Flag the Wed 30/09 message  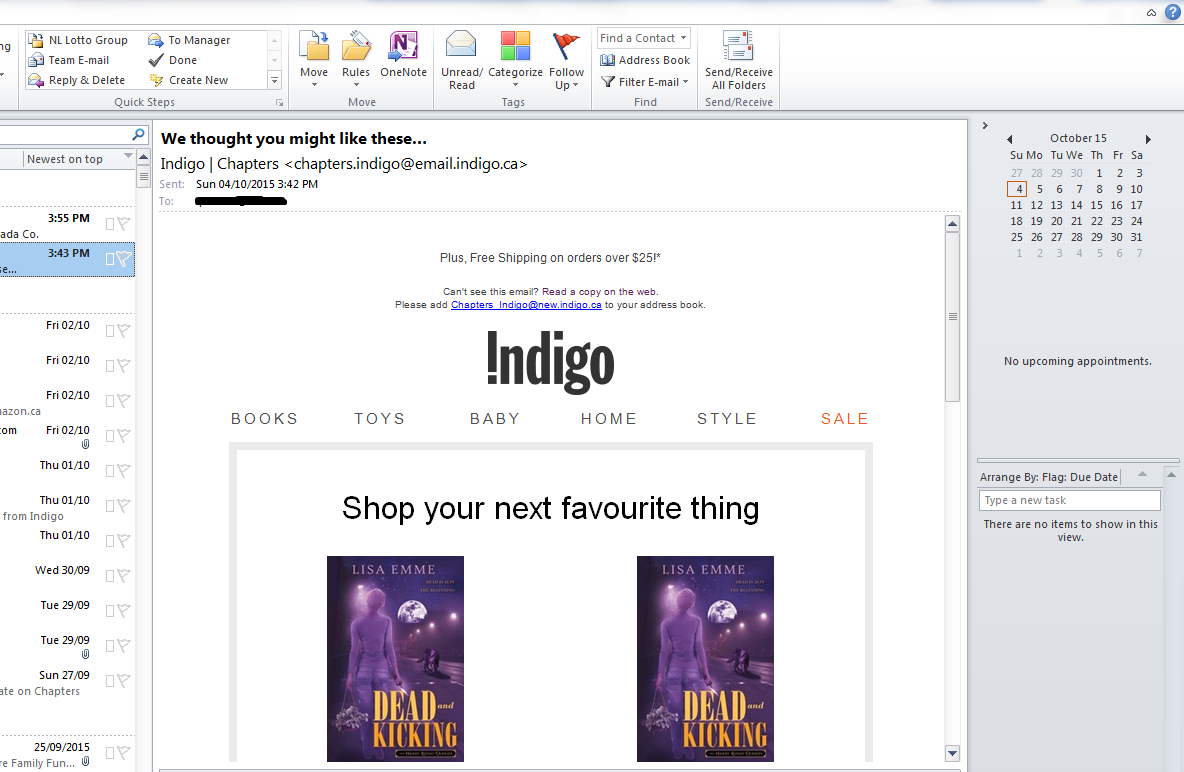[x=124, y=576]
